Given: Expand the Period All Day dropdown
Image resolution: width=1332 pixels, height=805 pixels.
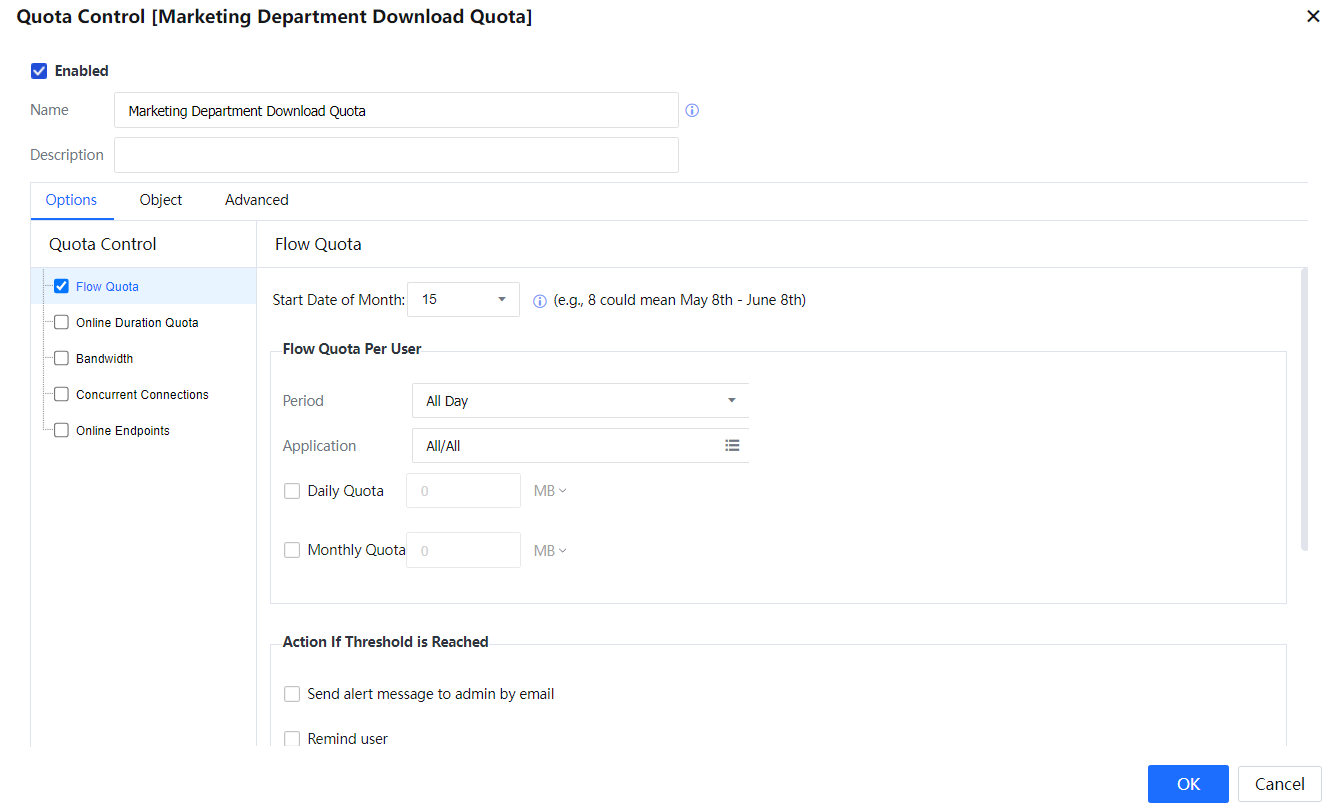Looking at the screenshot, I should click(x=580, y=401).
